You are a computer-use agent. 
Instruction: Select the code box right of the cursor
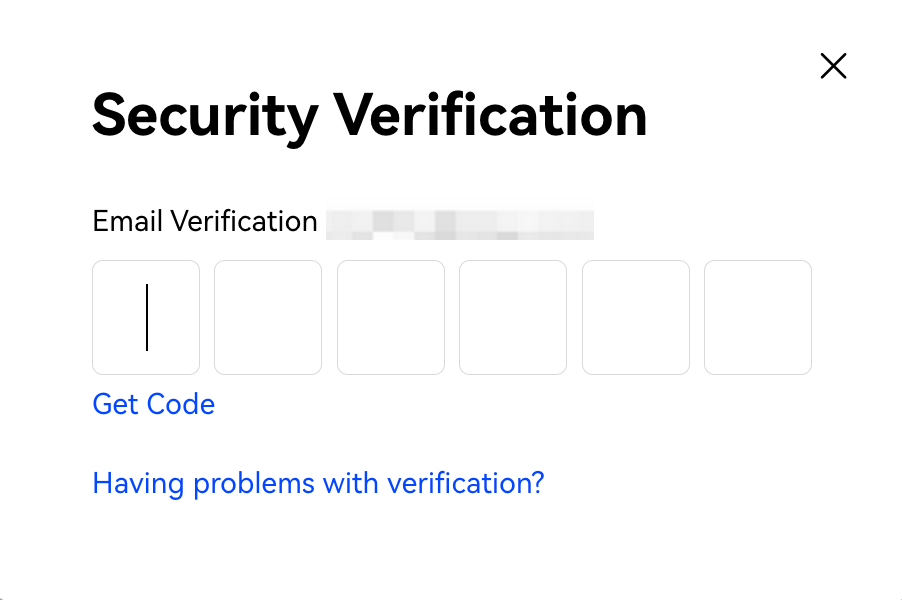pyautogui.click(x=268, y=317)
